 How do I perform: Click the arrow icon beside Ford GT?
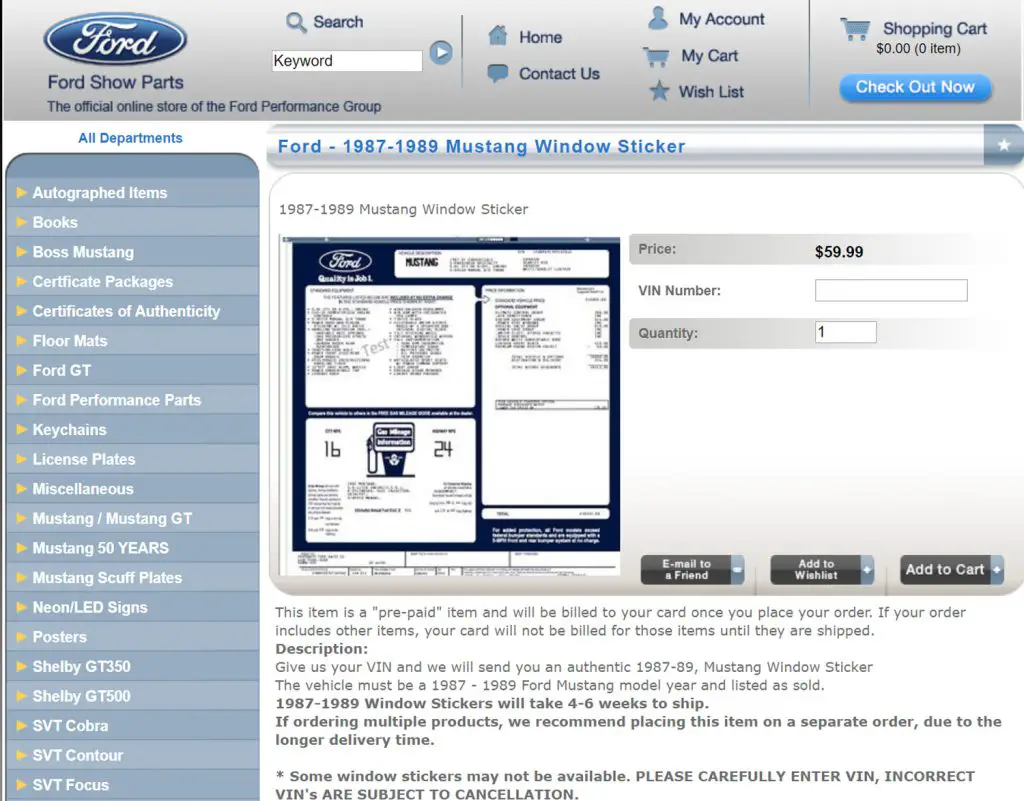click(x=22, y=370)
